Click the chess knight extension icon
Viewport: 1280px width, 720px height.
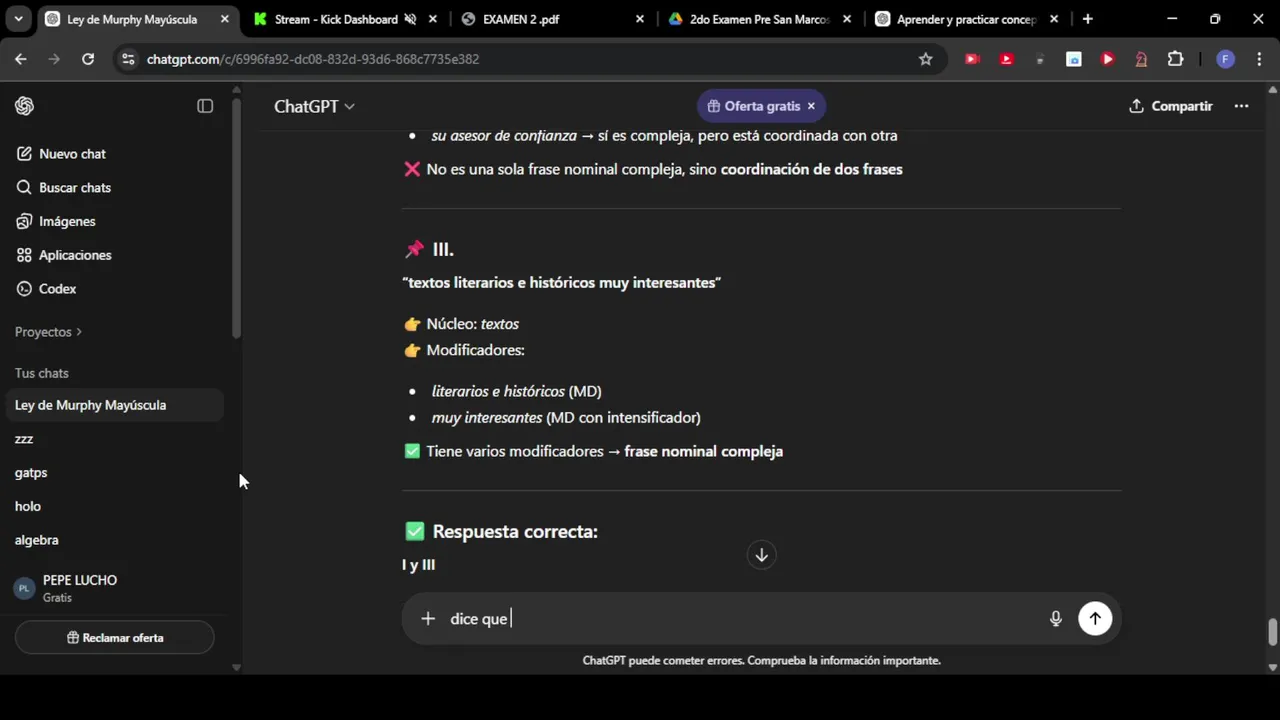(1141, 59)
